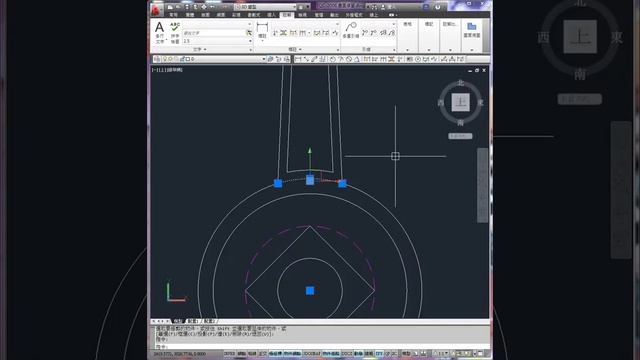This screenshot has height=360, width=640.
Task: Click the find text input box
Action: (214, 33)
